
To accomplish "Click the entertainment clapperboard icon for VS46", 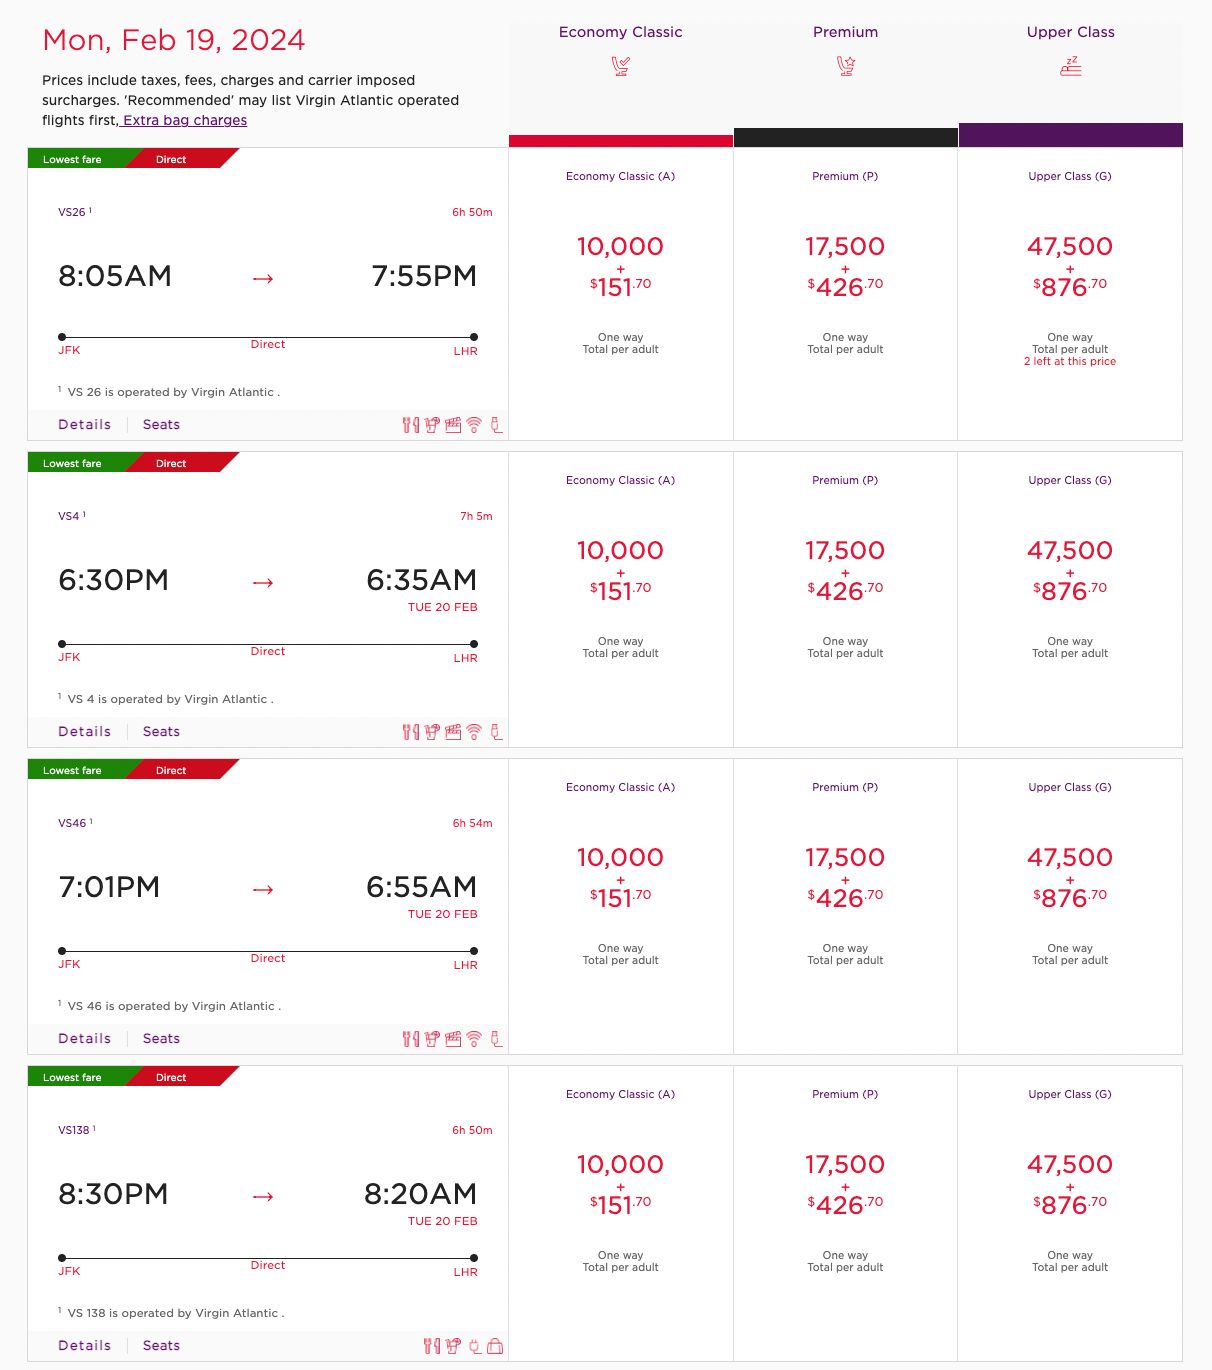I will click(x=453, y=1039).
